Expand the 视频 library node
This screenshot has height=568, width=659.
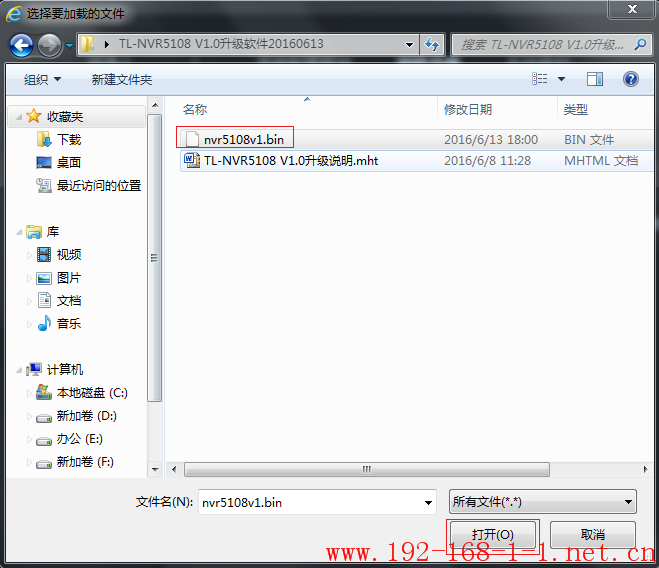pos(29,255)
